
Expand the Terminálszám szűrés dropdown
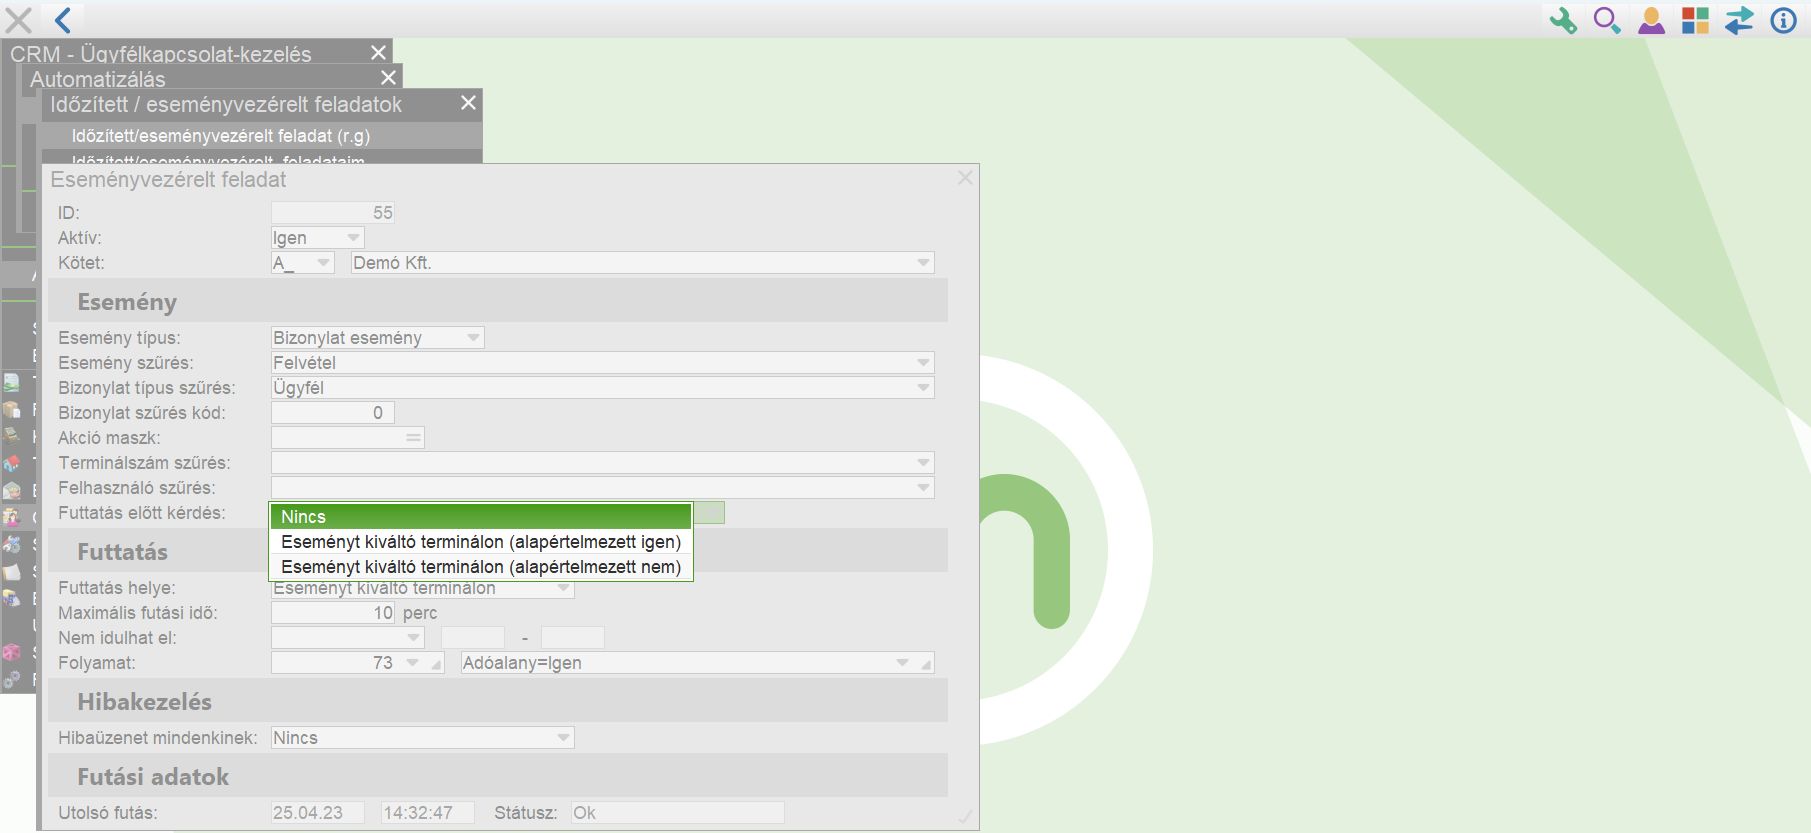click(603, 463)
